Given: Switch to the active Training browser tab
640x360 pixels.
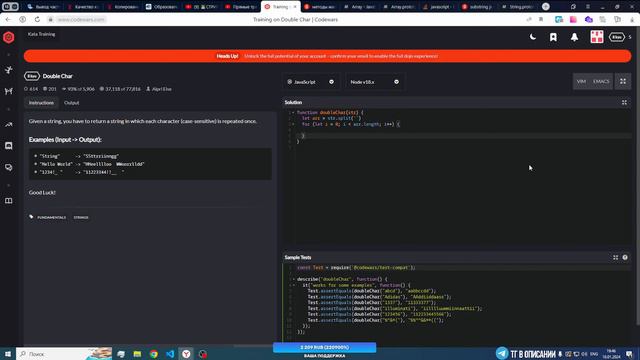Looking at the screenshot, I should [280, 7].
